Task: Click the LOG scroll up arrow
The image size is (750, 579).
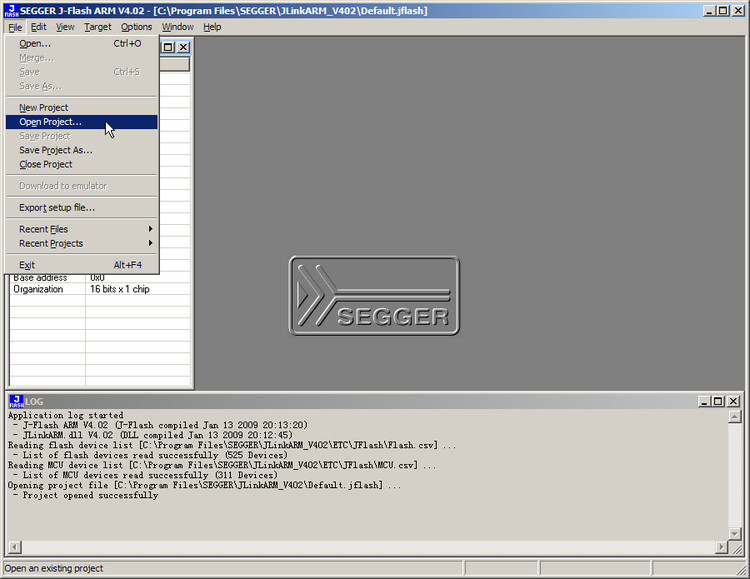Action: (735, 417)
